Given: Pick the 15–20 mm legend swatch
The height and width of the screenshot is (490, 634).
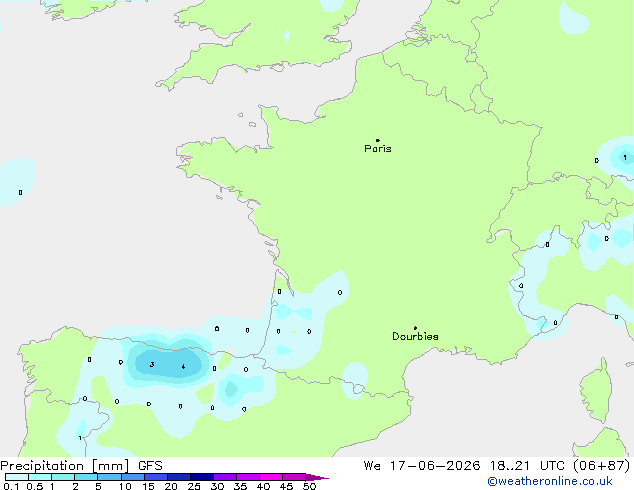Looking at the screenshot, I should 155,477.
